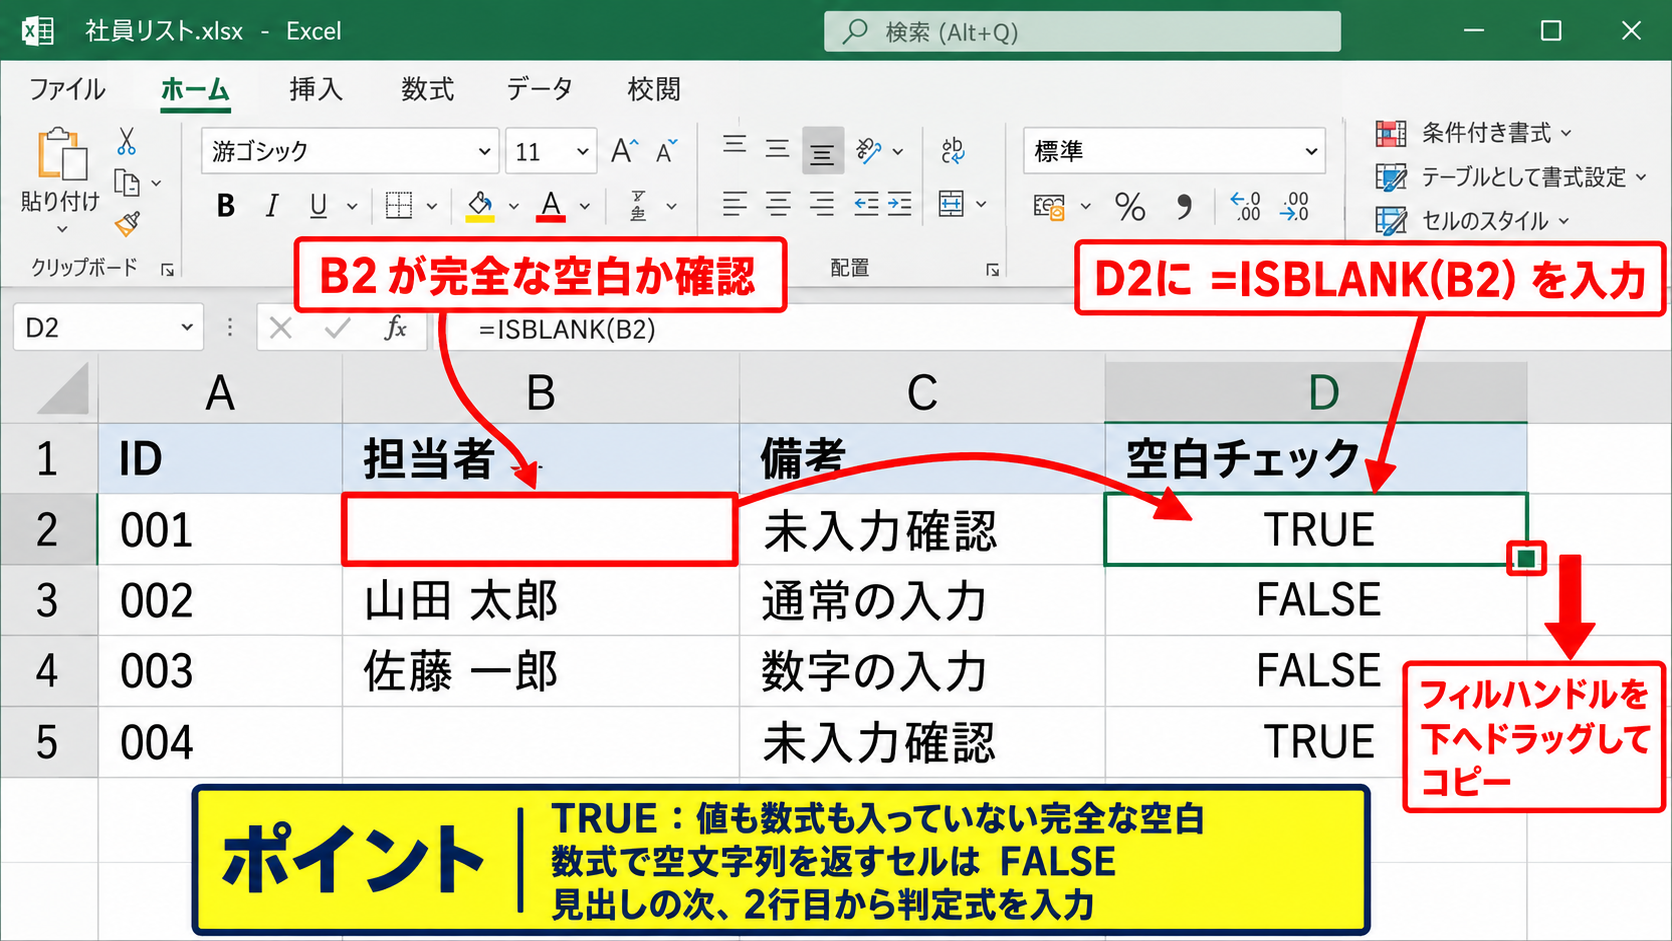Align text left

(735, 205)
